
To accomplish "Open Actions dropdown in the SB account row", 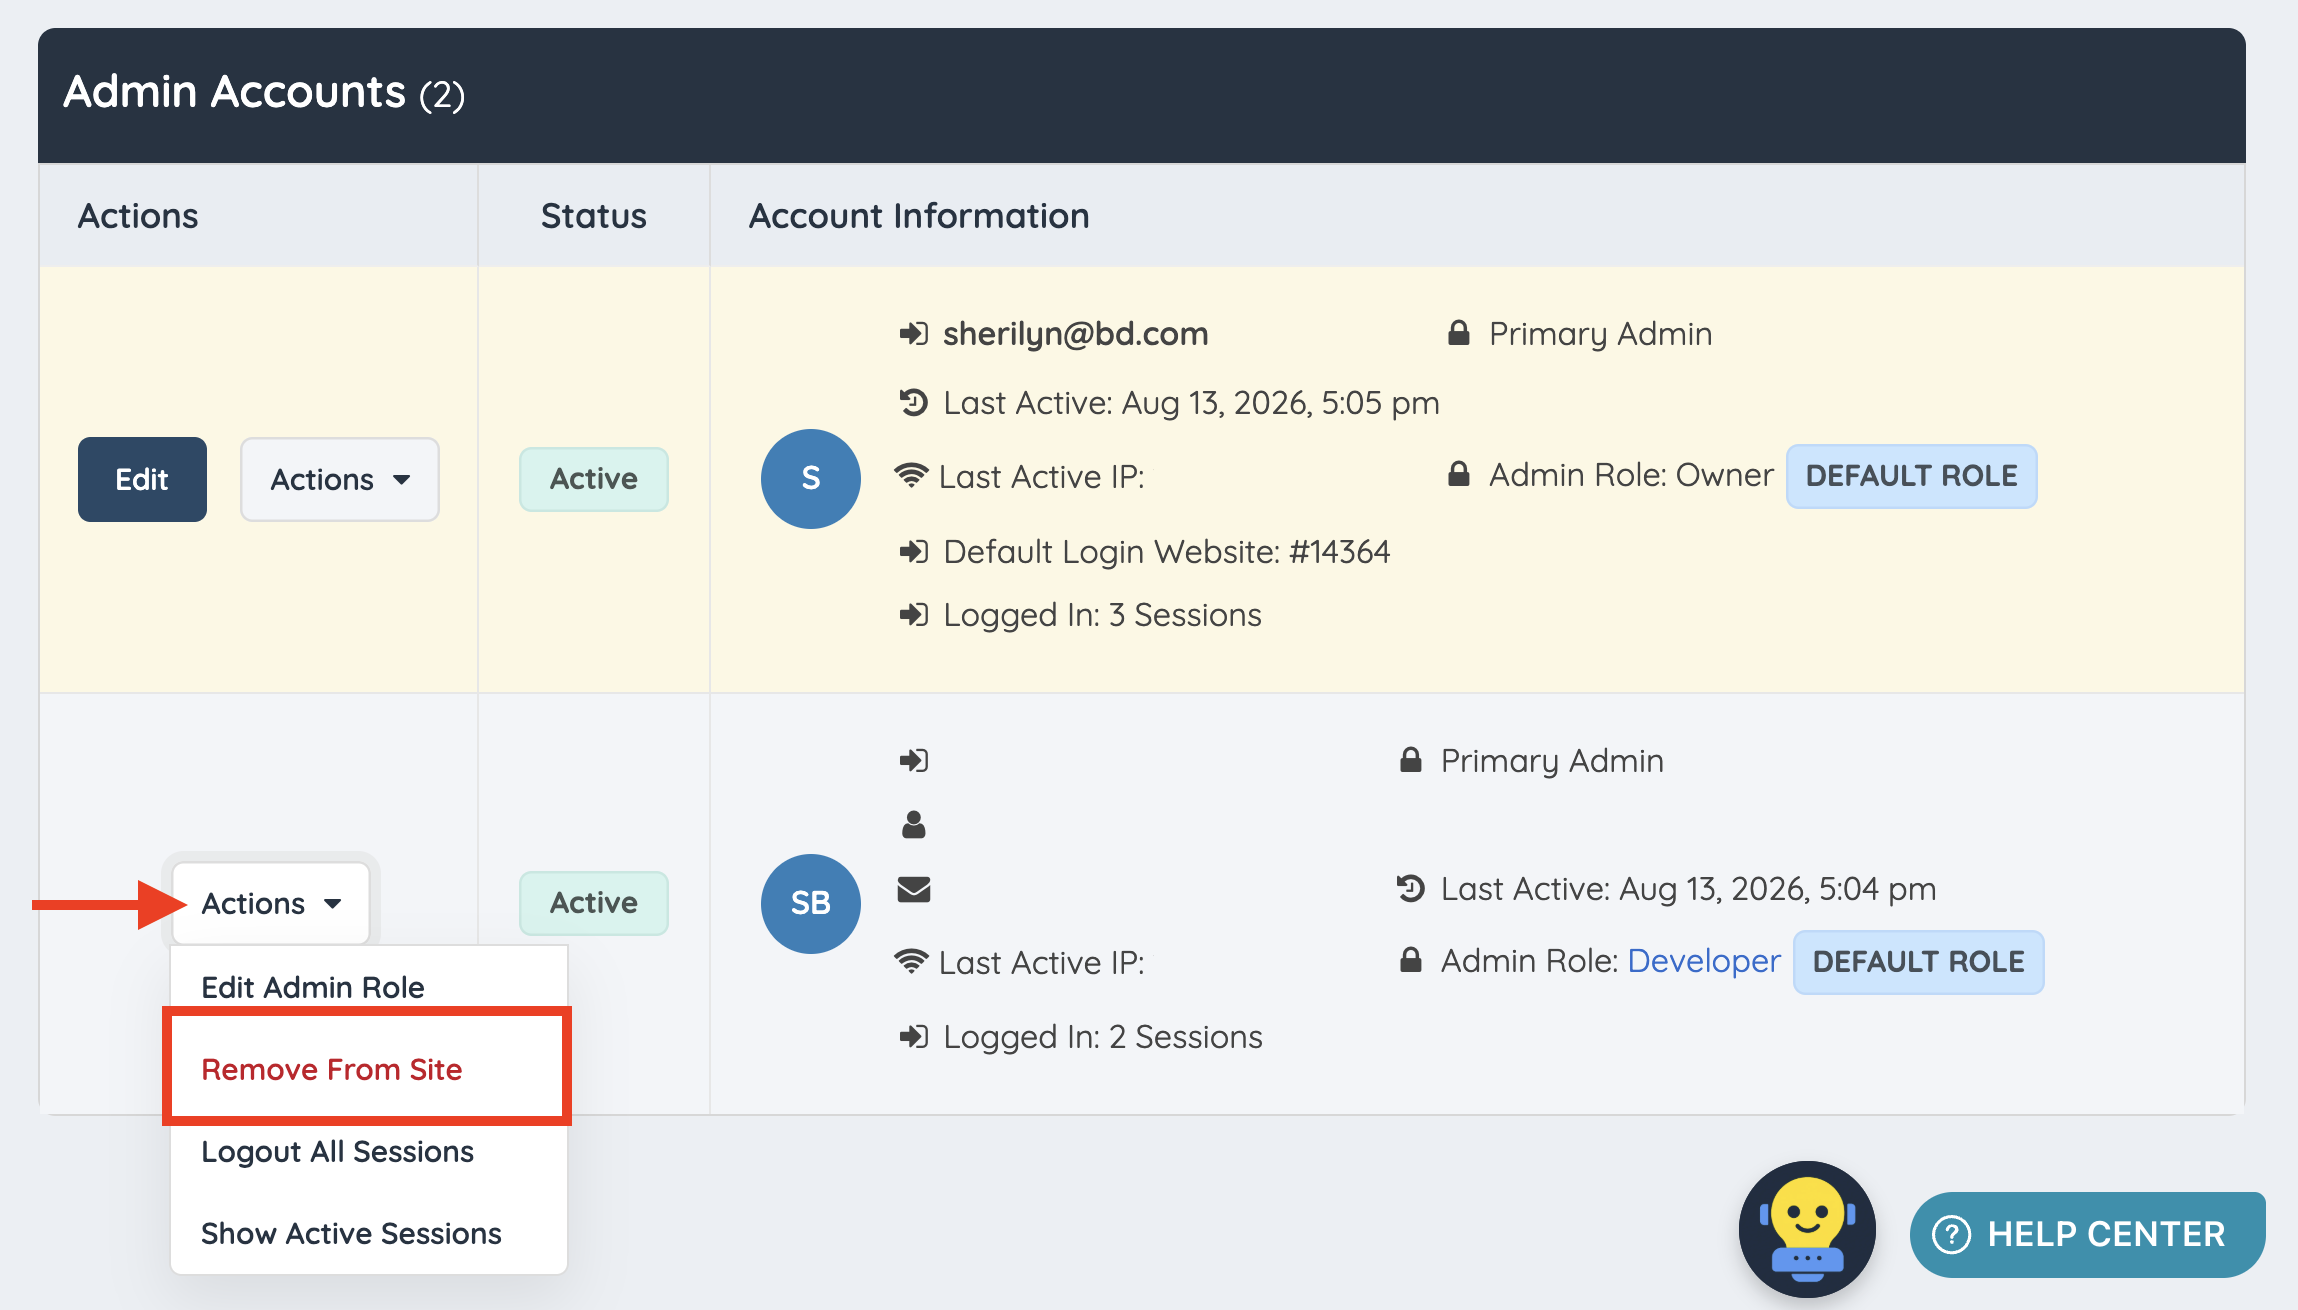I will [x=271, y=903].
